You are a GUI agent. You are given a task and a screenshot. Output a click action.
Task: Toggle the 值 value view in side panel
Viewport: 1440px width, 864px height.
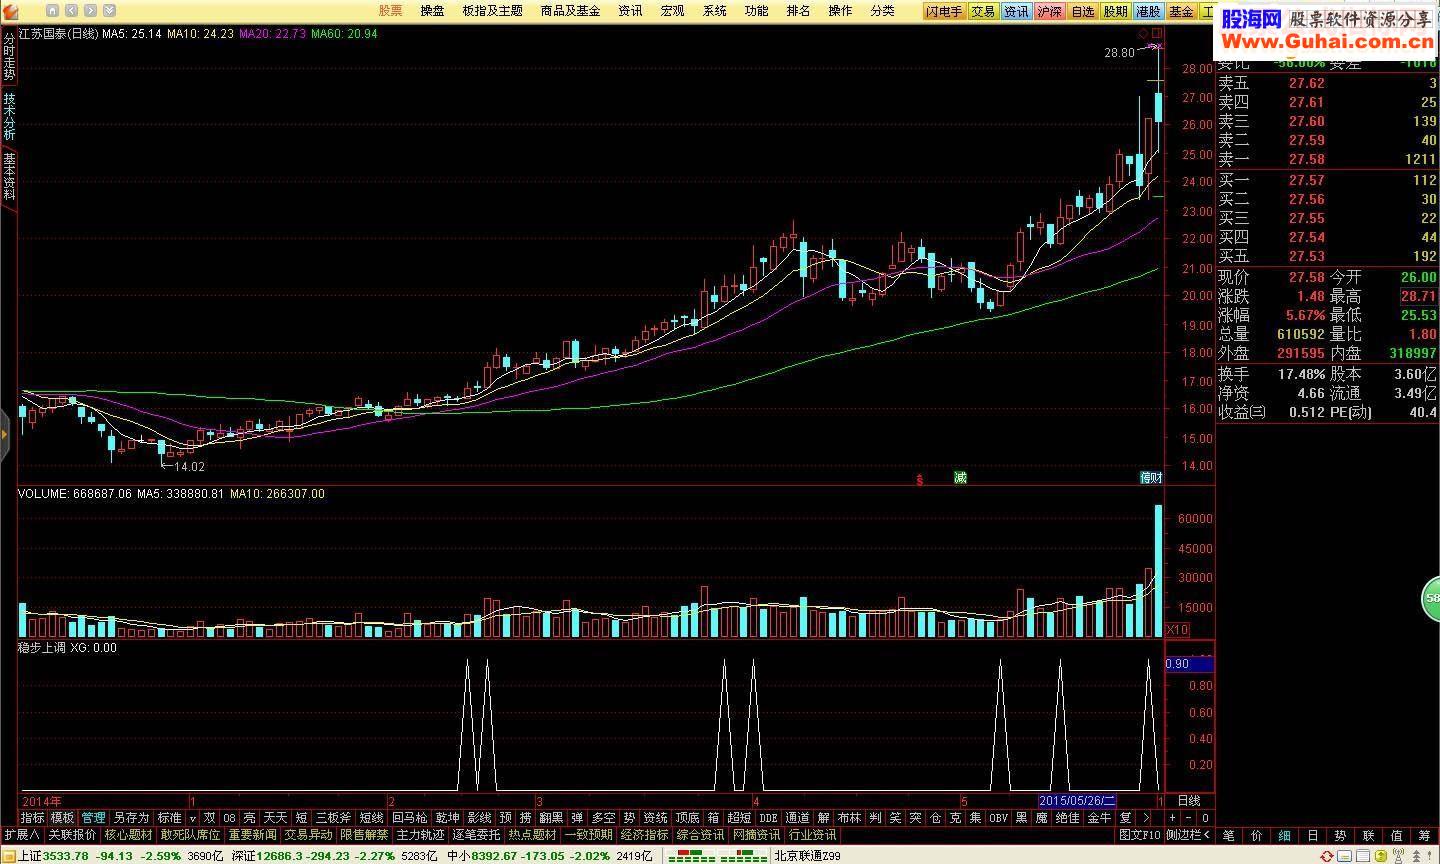click(x=1397, y=835)
